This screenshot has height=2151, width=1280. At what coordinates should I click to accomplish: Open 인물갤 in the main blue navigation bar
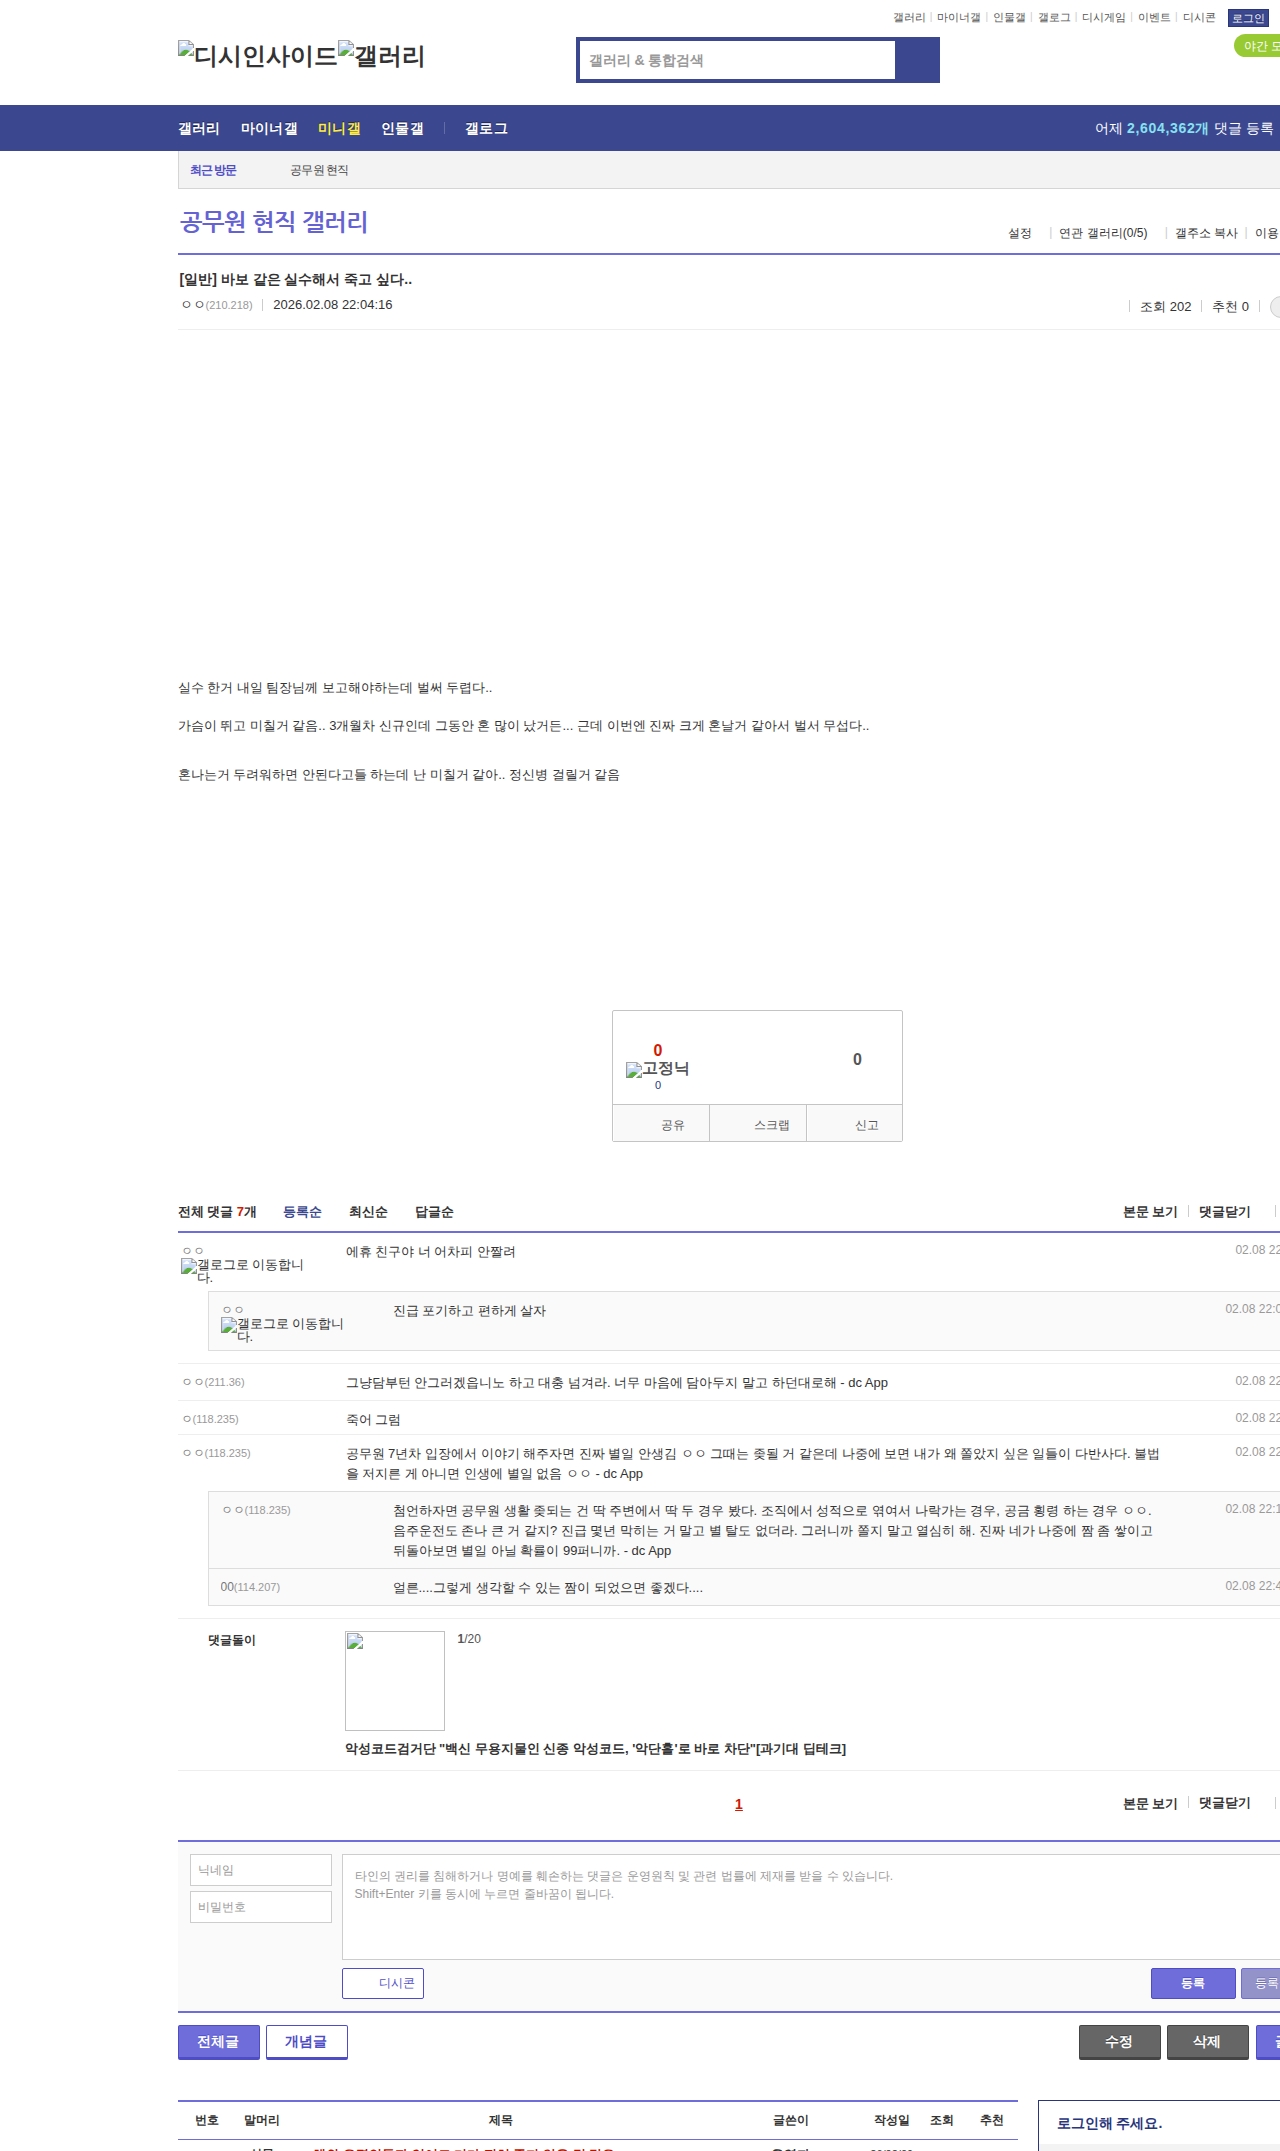(x=402, y=129)
